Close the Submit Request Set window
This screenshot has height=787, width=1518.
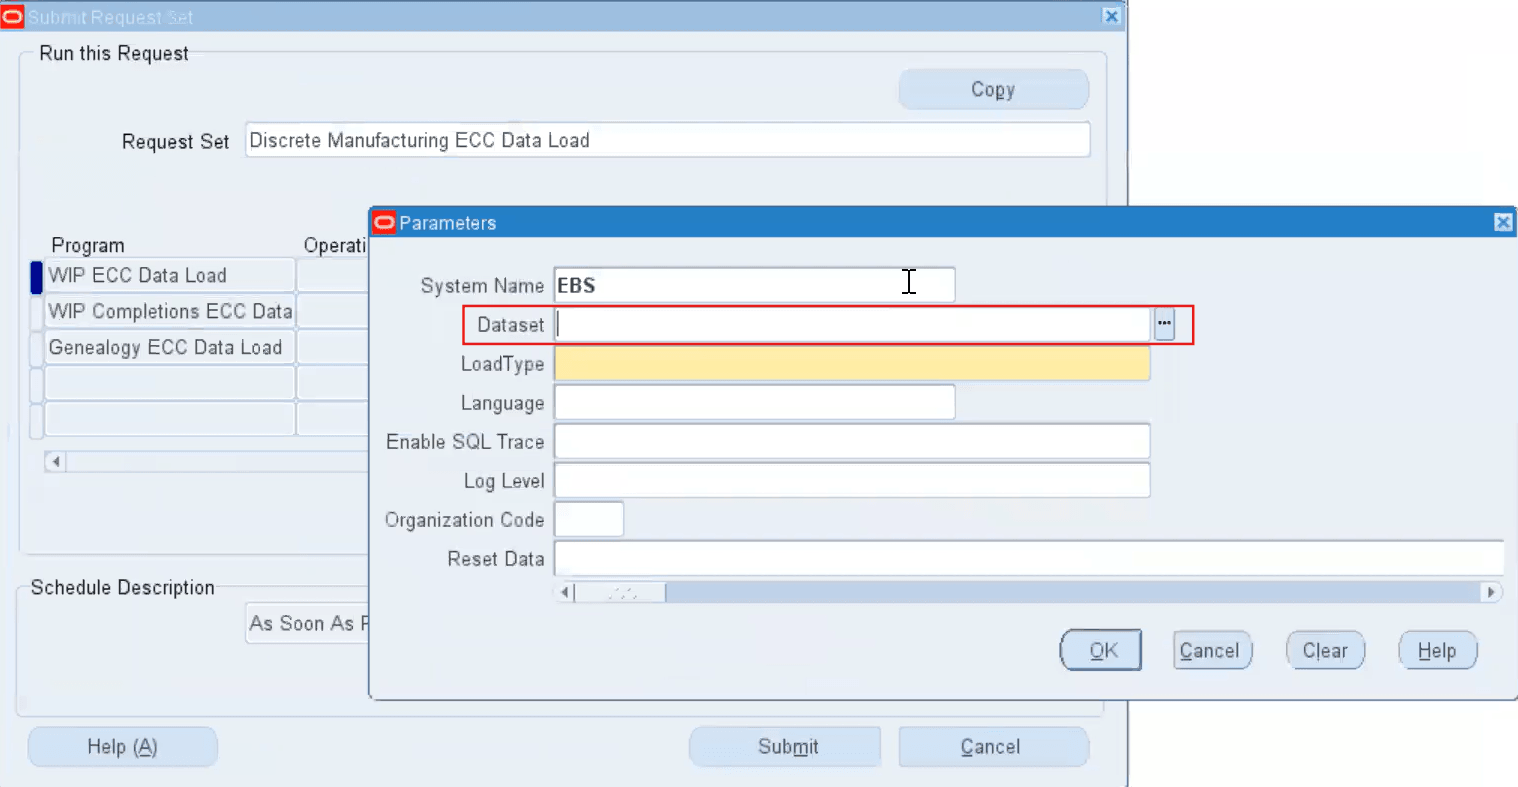click(x=1111, y=16)
